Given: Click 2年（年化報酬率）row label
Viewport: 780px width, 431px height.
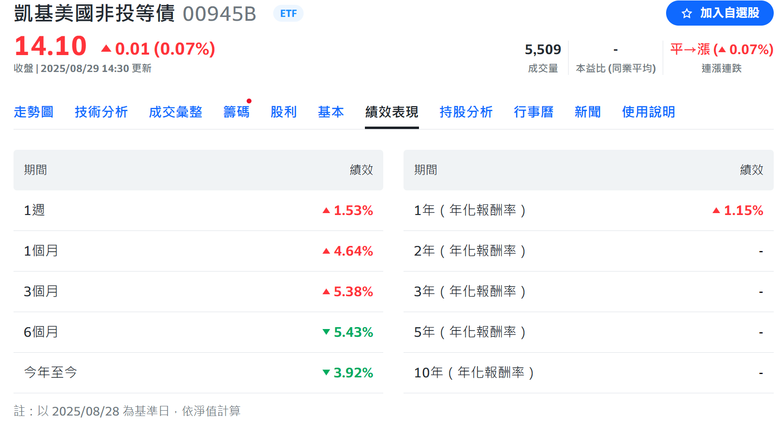Looking at the screenshot, I should pos(470,251).
